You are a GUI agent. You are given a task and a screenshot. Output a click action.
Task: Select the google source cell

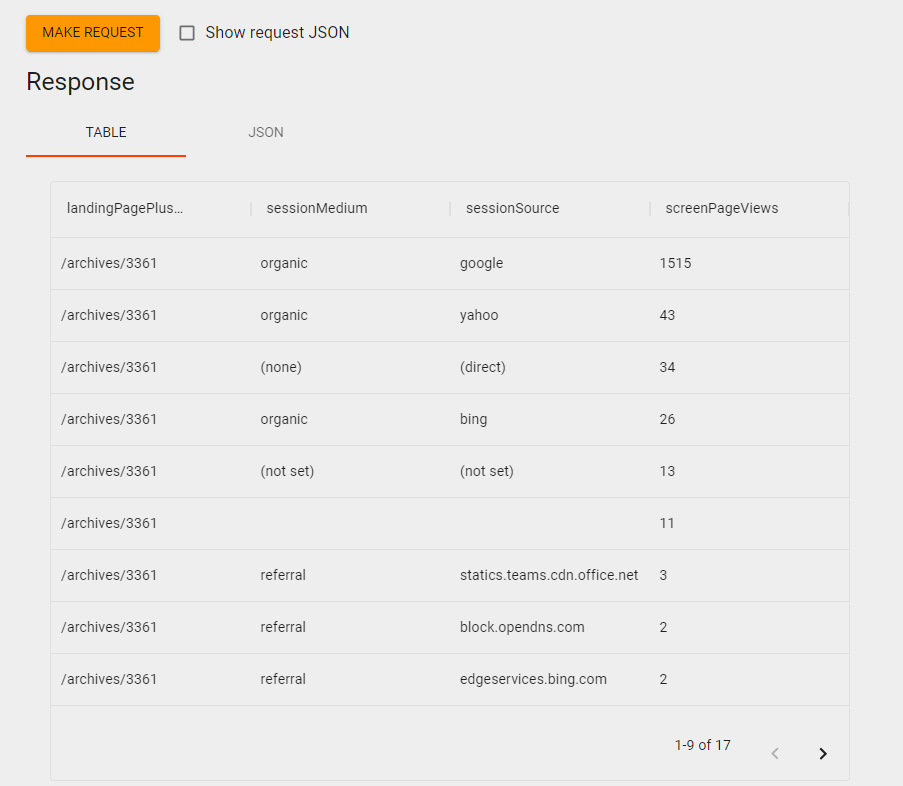pyautogui.click(x=481, y=263)
